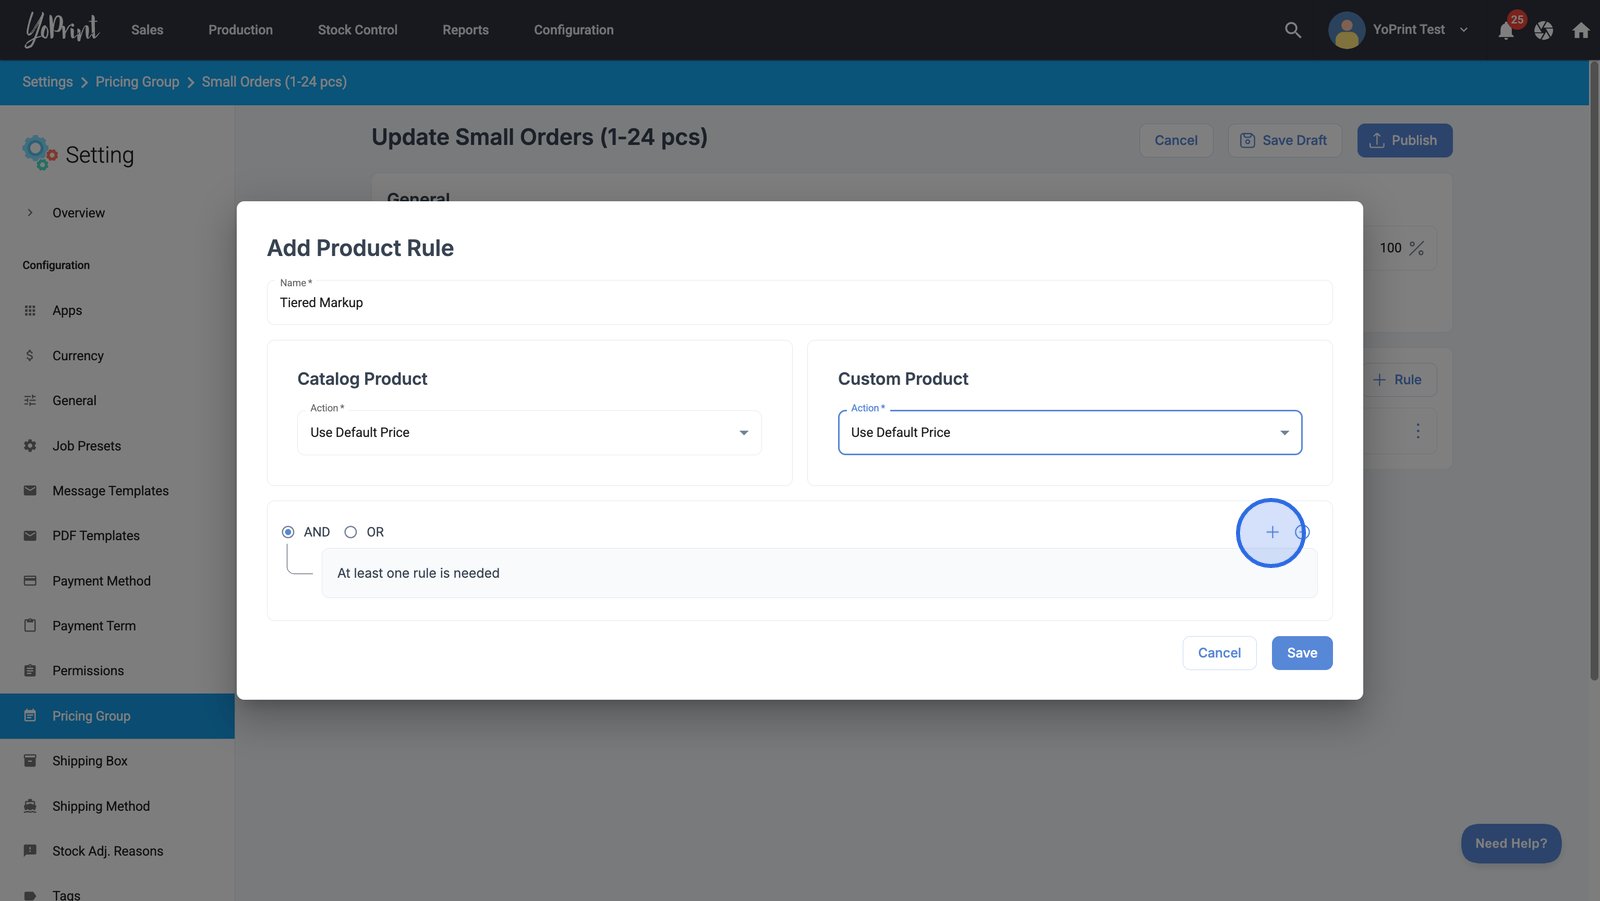Click the Name input field
Viewport: 1600px width, 901px height.
(x=798, y=303)
